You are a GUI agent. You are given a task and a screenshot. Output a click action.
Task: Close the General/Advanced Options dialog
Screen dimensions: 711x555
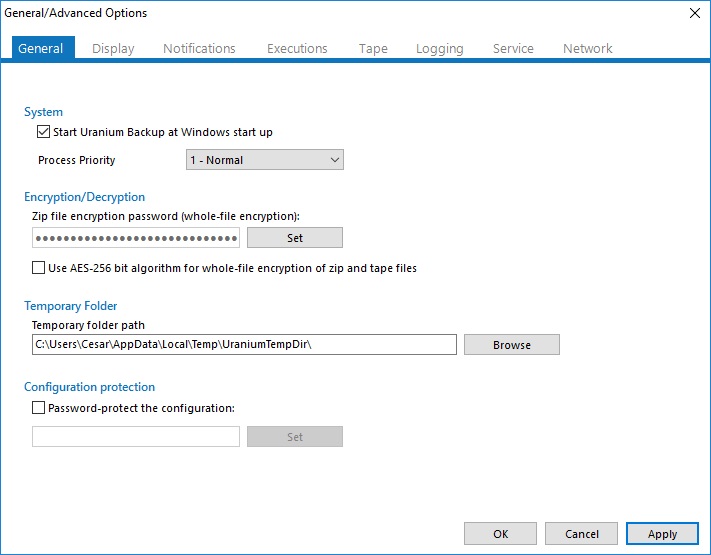[x=695, y=13]
